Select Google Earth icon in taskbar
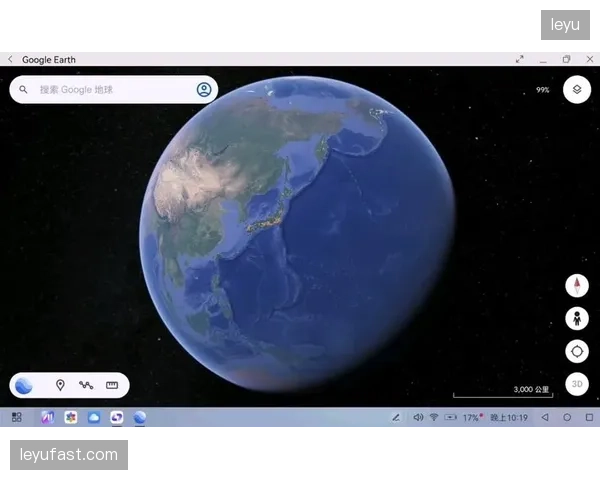This screenshot has width=600, height=480. 140,417
